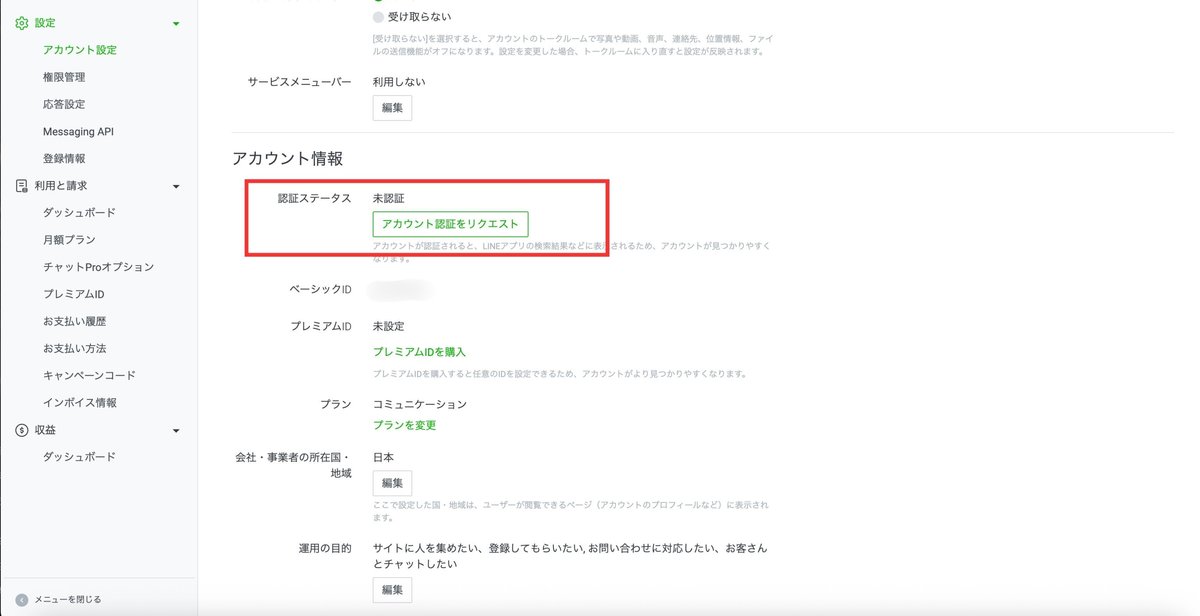Click the 認証ステータス label
1200x616 pixels.
coord(314,198)
